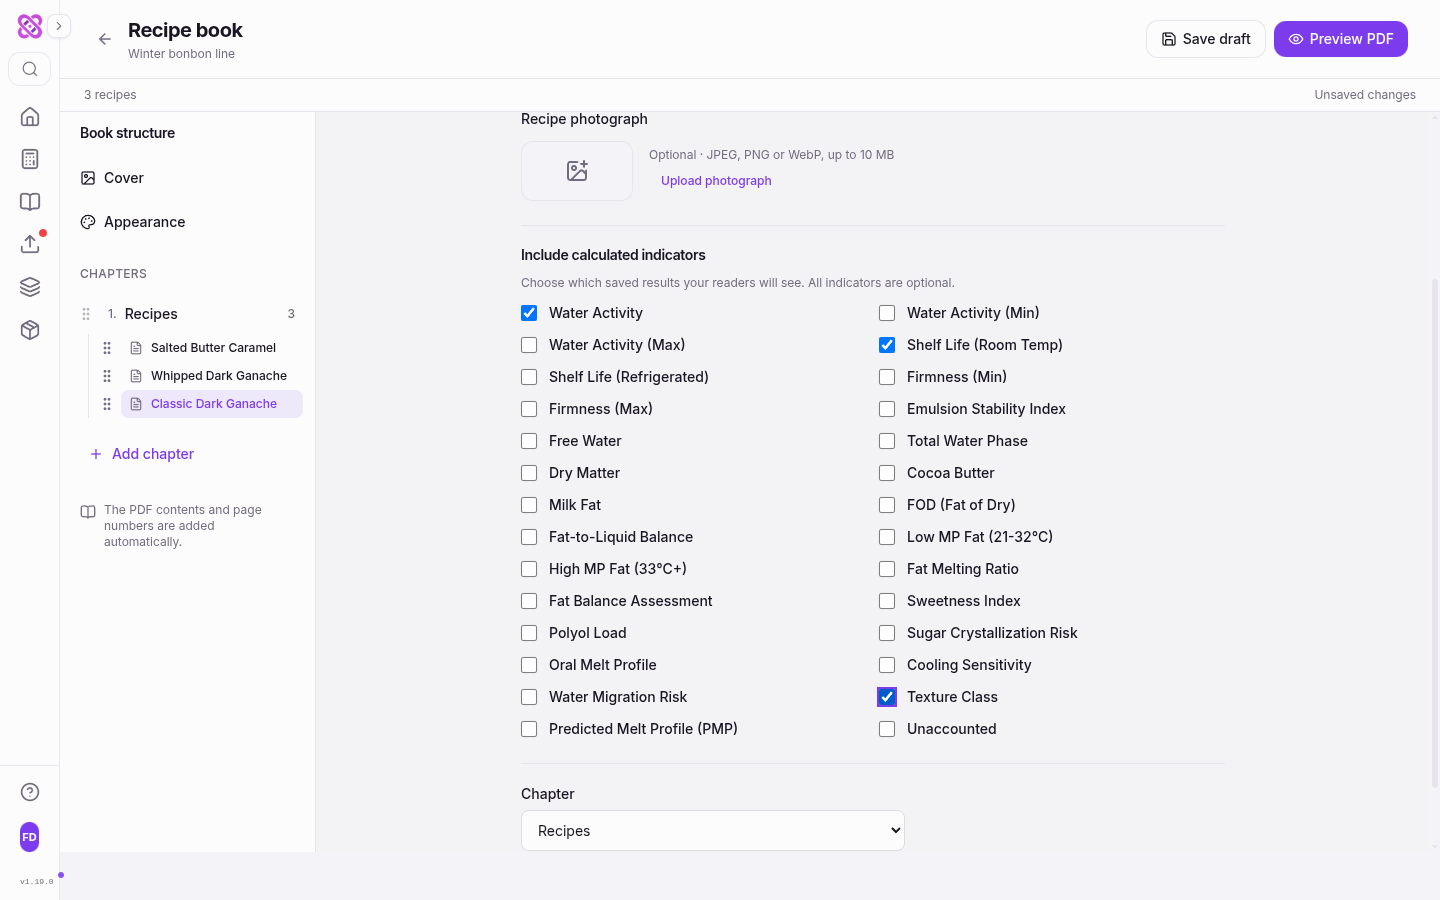Image resolution: width=1440 pixels, height=900 pixels.
Task: Click the Preview PDF button
Action: 1341,39
